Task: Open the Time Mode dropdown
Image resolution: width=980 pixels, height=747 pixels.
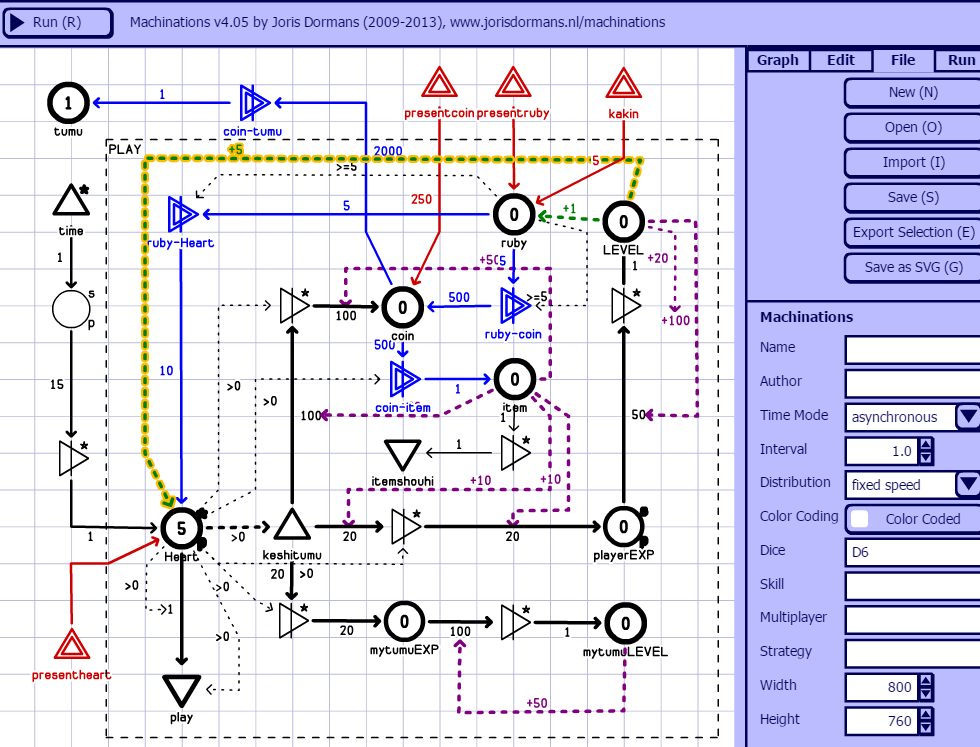Action: (967, 416)
